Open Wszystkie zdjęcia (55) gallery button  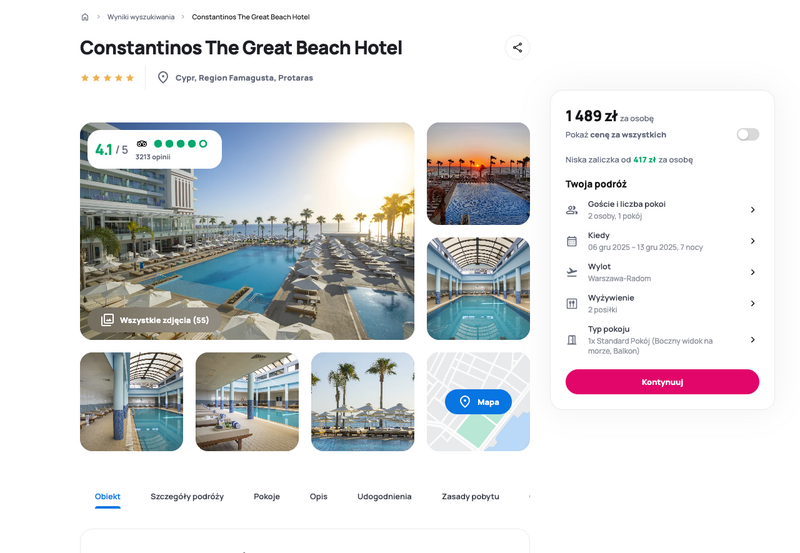tap(155, 320)
